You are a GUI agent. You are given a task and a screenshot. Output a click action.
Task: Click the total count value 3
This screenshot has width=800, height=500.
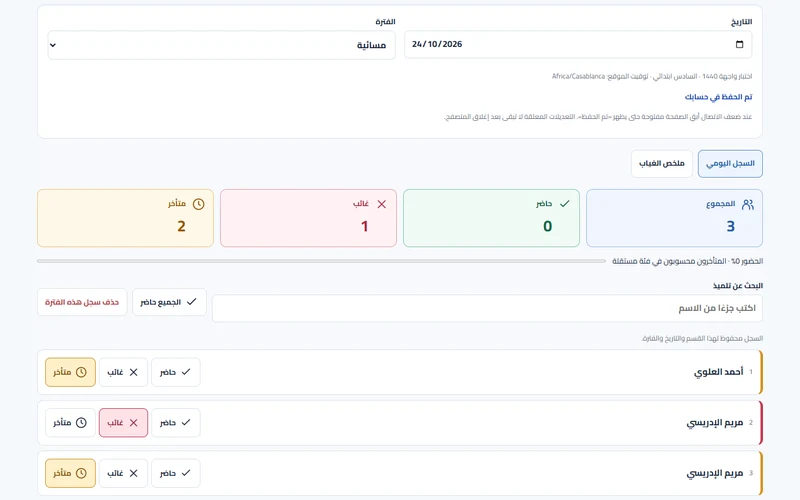731,227
